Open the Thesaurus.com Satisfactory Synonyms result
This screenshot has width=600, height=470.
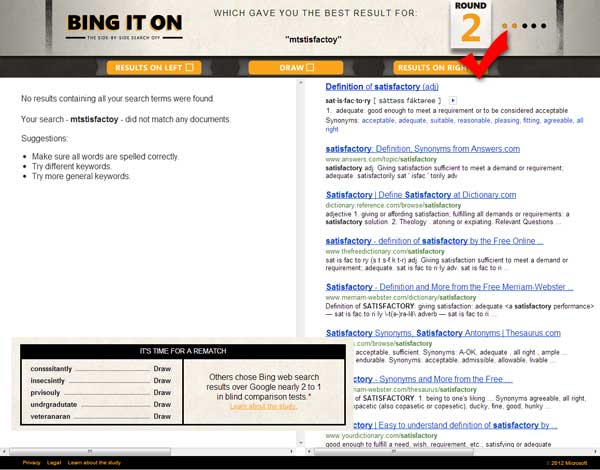tap(443, 333)
